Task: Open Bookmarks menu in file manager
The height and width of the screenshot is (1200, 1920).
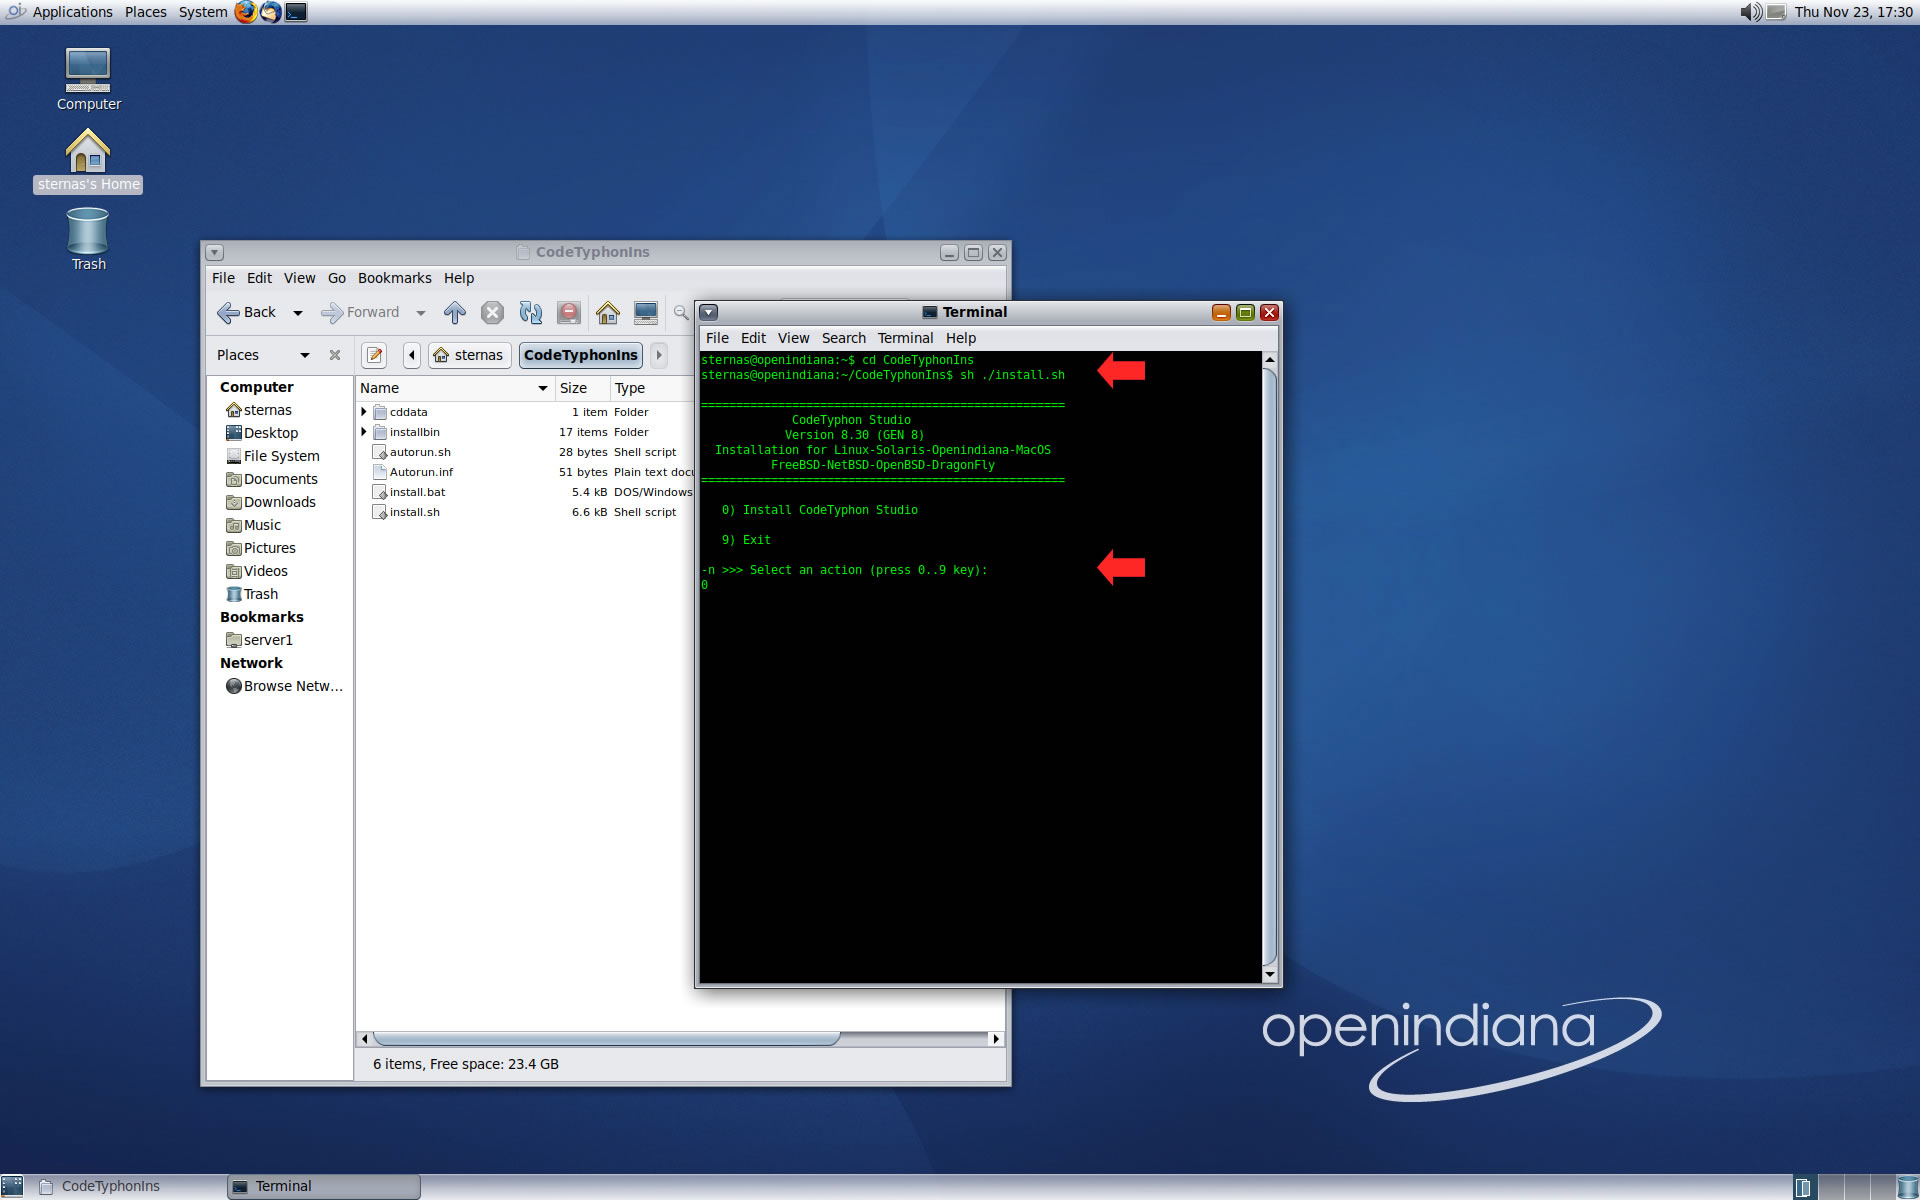Action: [x=394, y=278]
